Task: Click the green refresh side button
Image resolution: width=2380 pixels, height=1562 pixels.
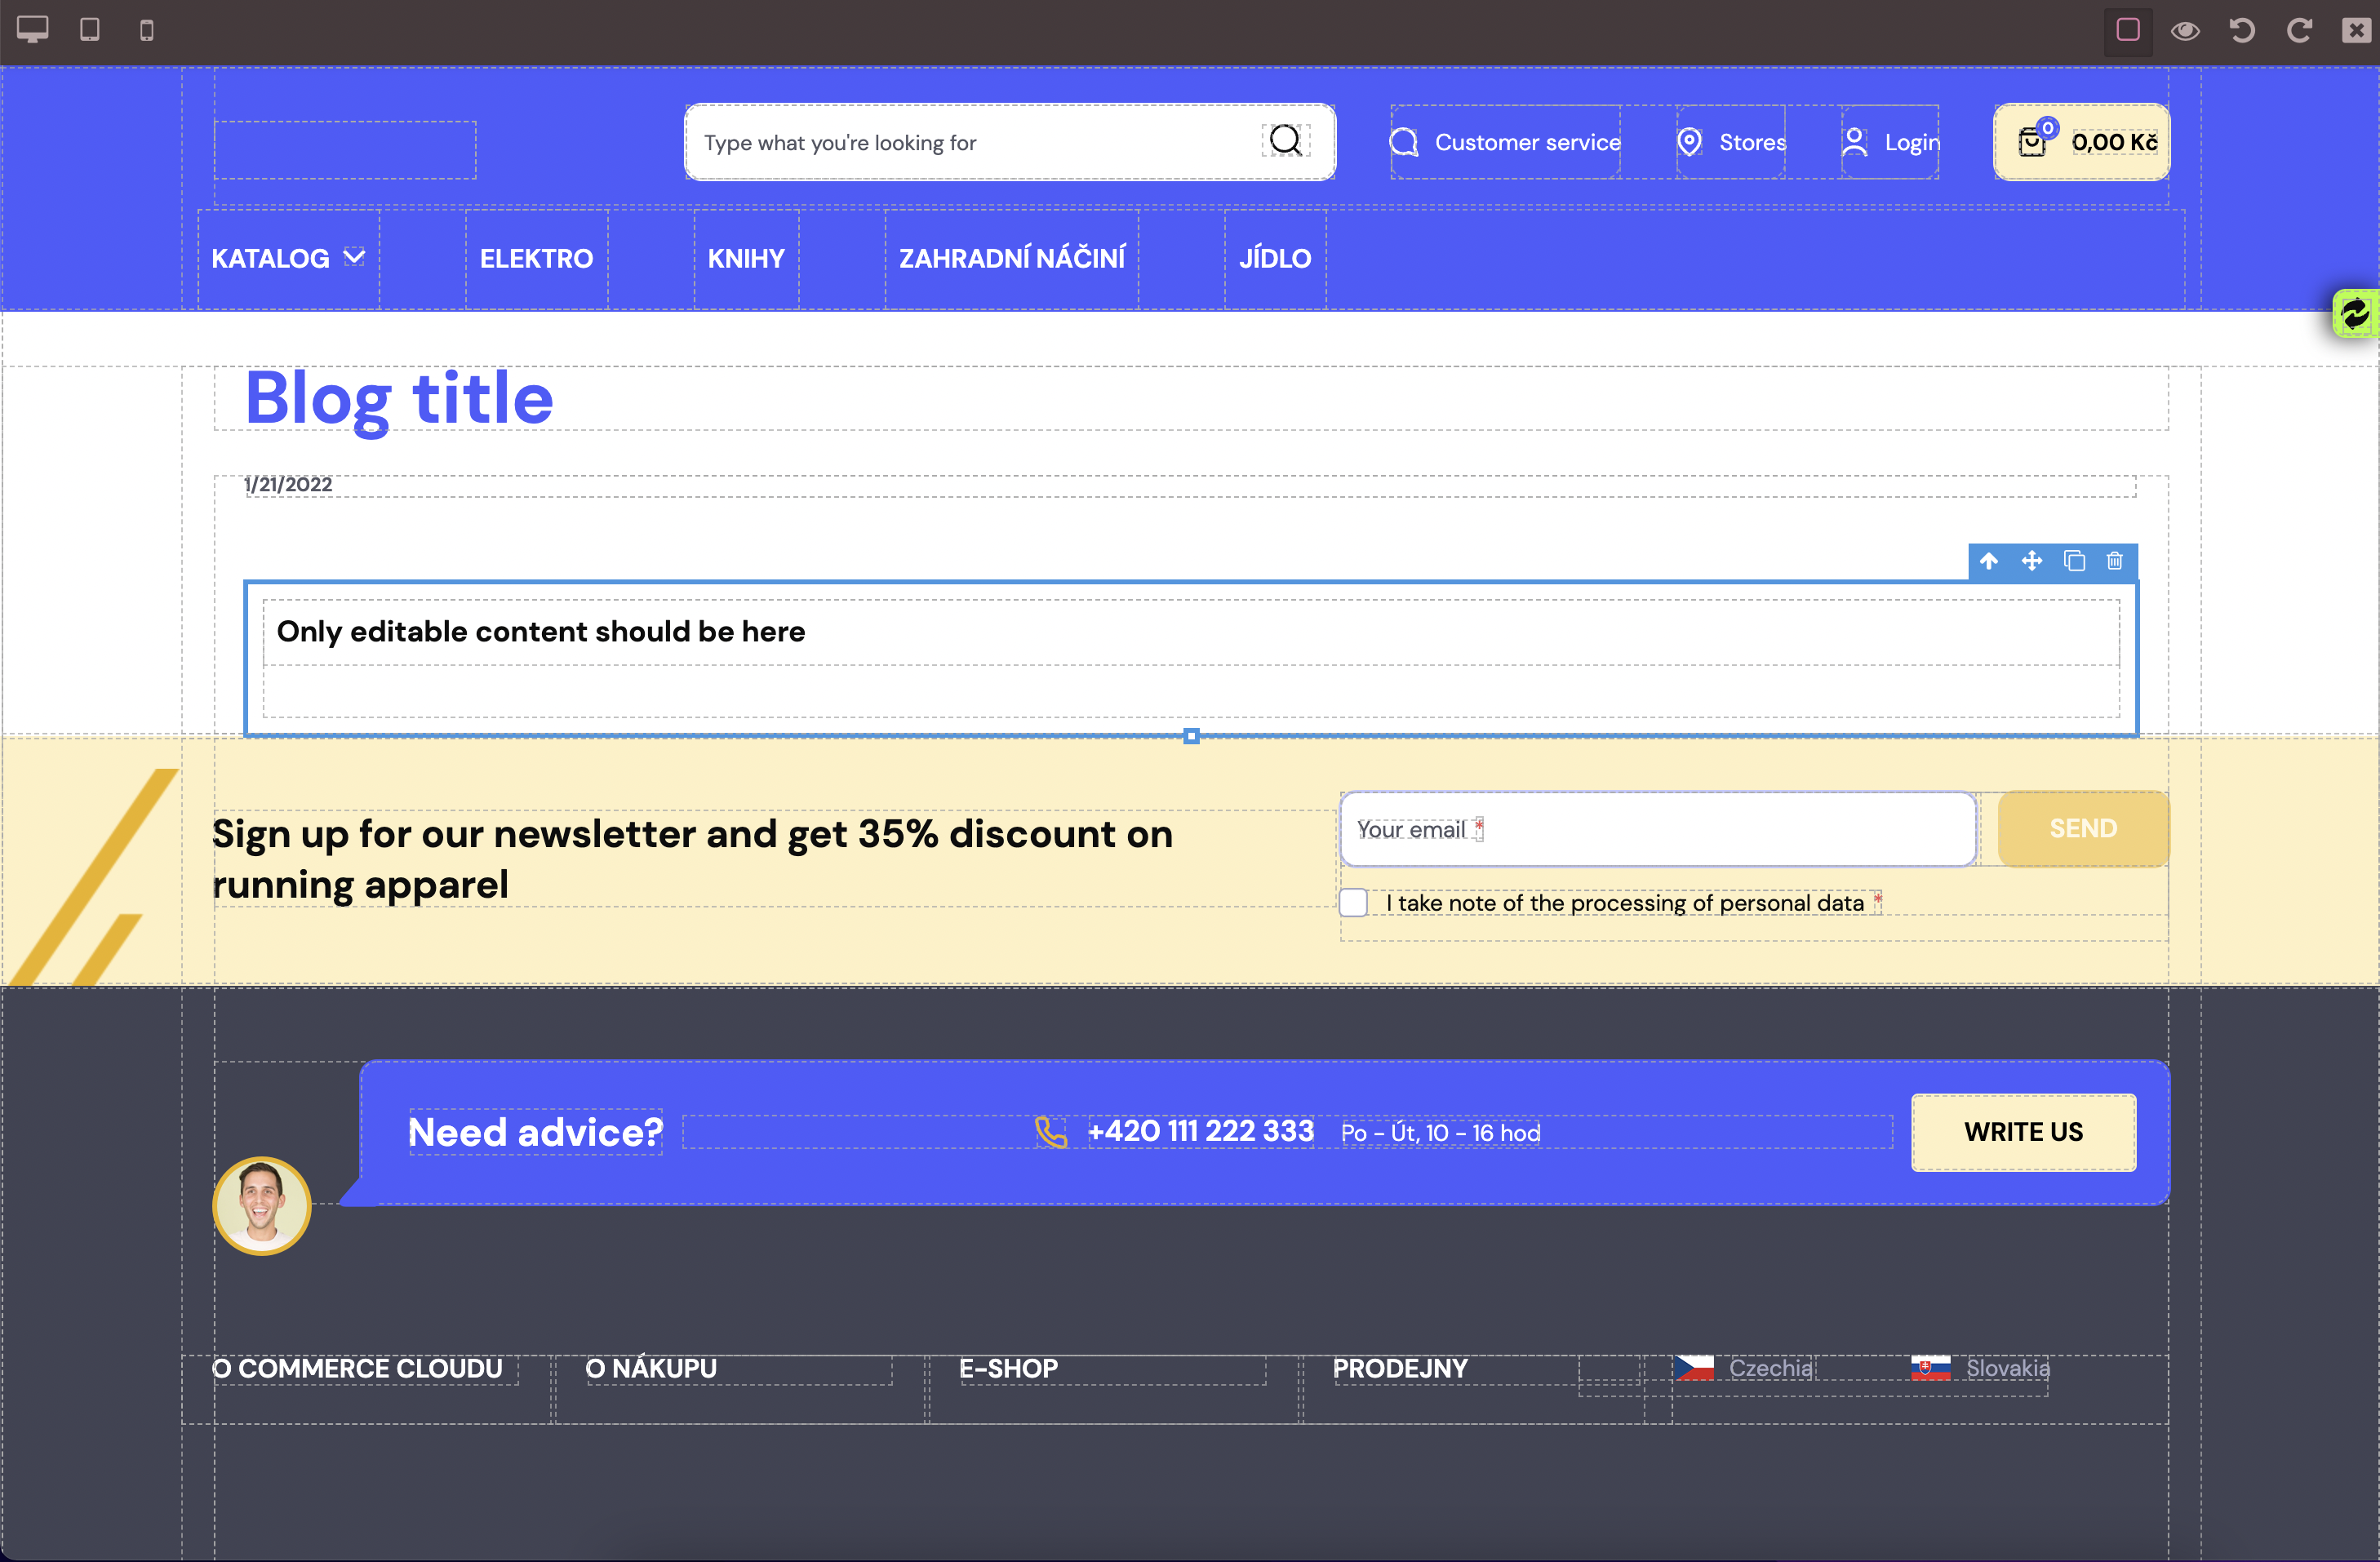Action: click(x=2356, y=313)
